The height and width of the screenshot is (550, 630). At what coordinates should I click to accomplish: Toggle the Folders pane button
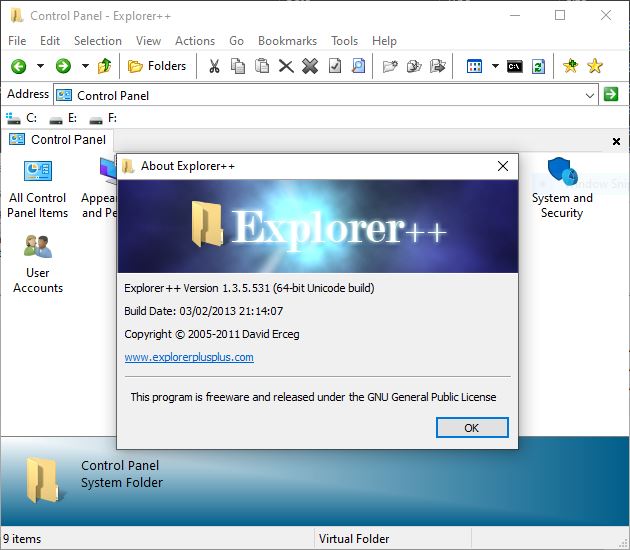[157, 66]
